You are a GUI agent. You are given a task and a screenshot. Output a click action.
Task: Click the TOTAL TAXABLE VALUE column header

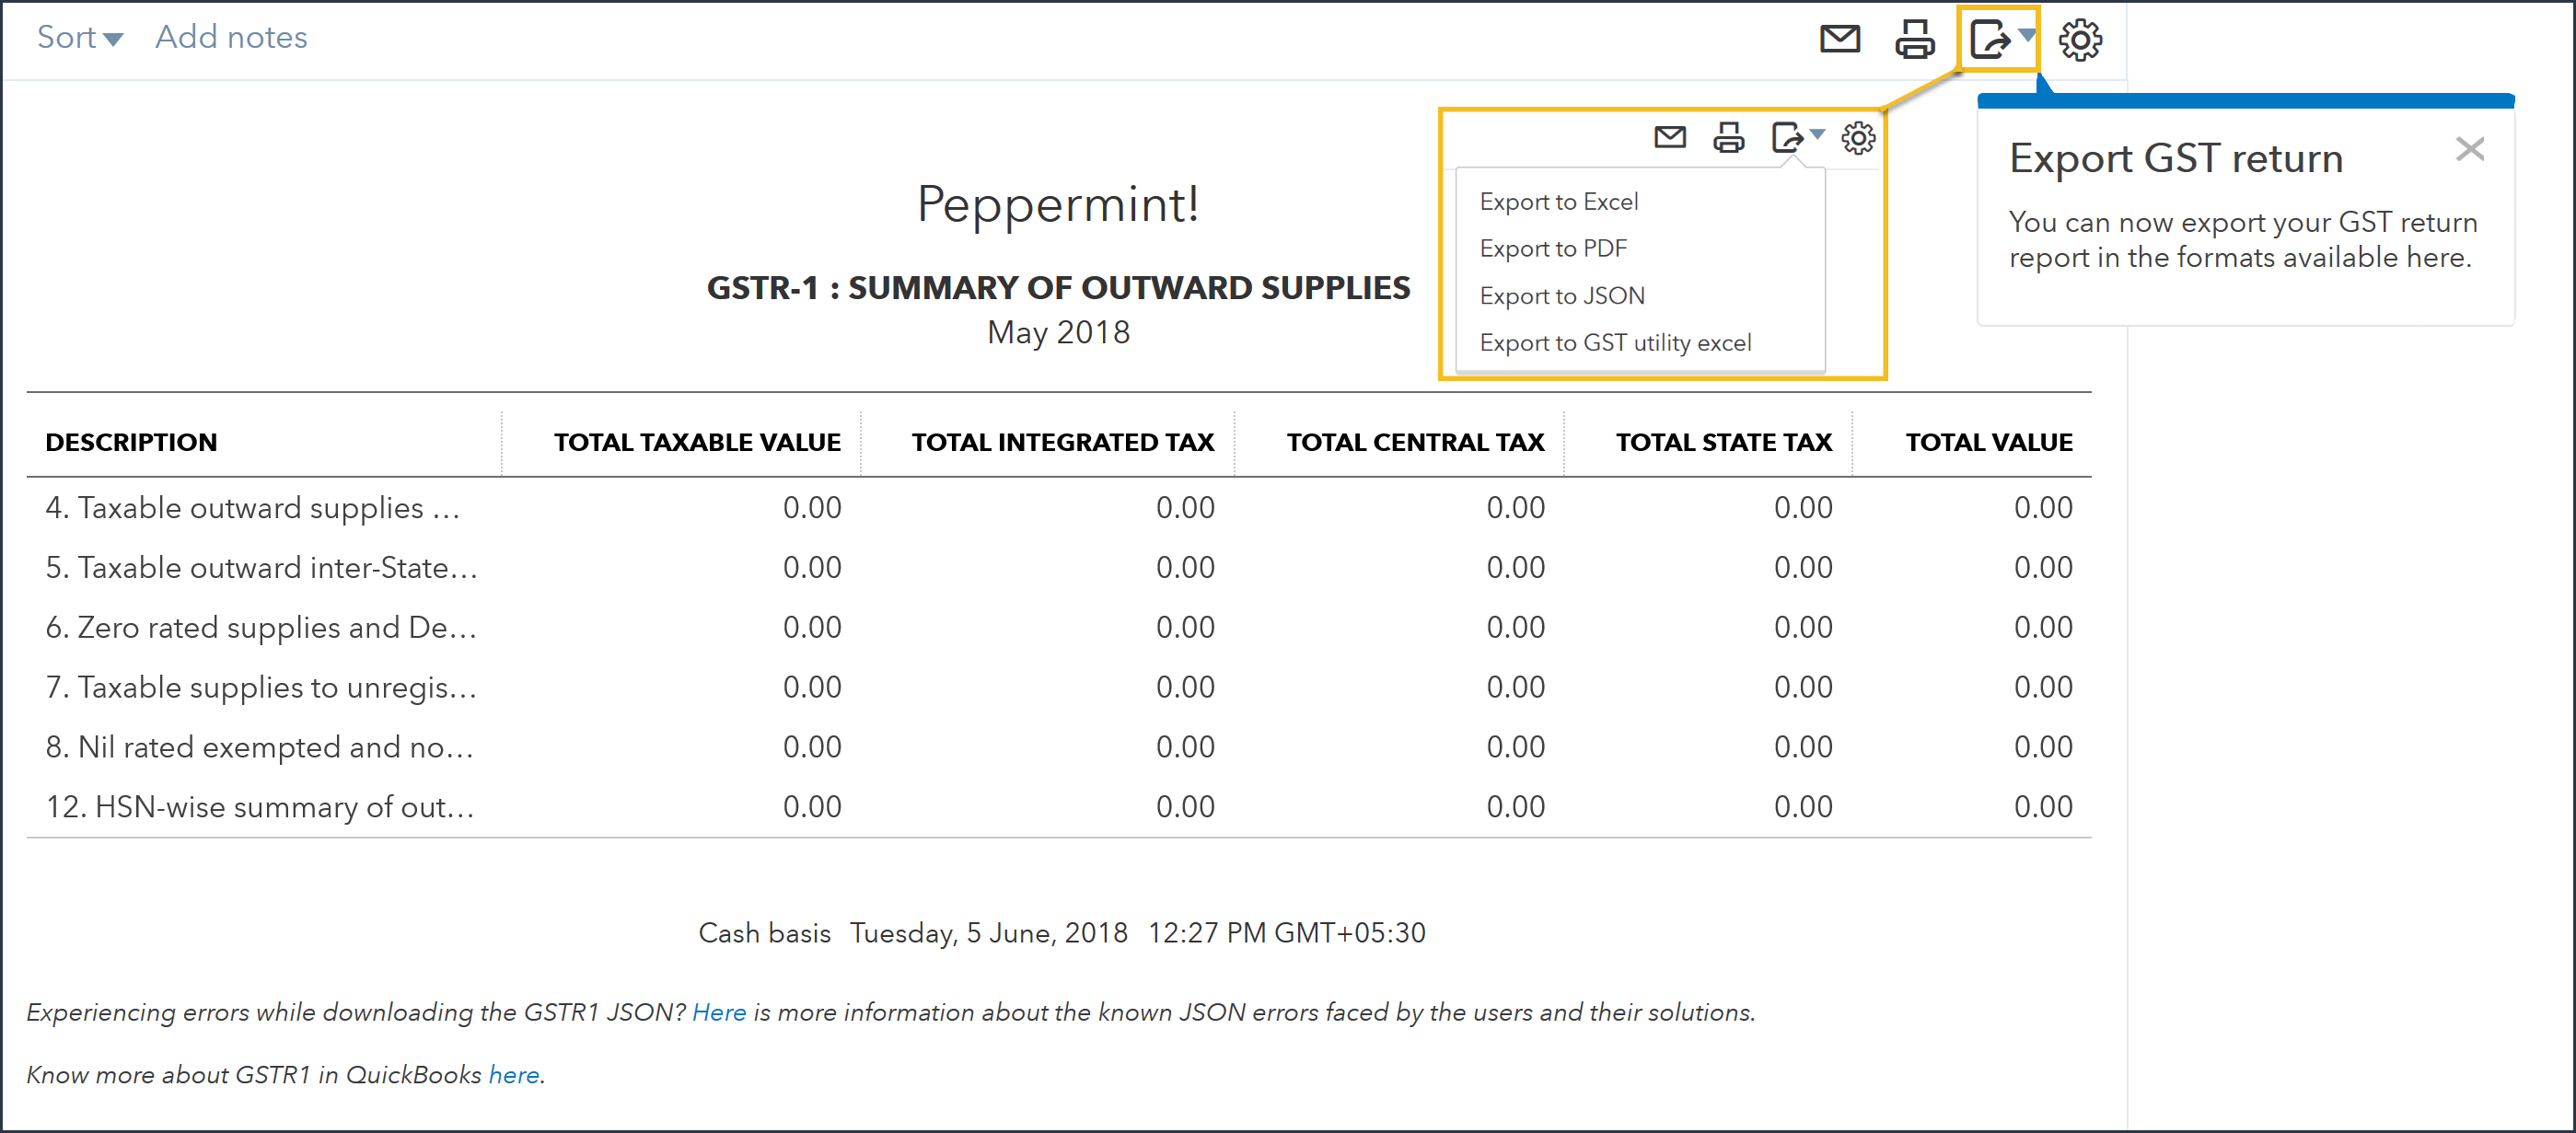click(697, 442)
